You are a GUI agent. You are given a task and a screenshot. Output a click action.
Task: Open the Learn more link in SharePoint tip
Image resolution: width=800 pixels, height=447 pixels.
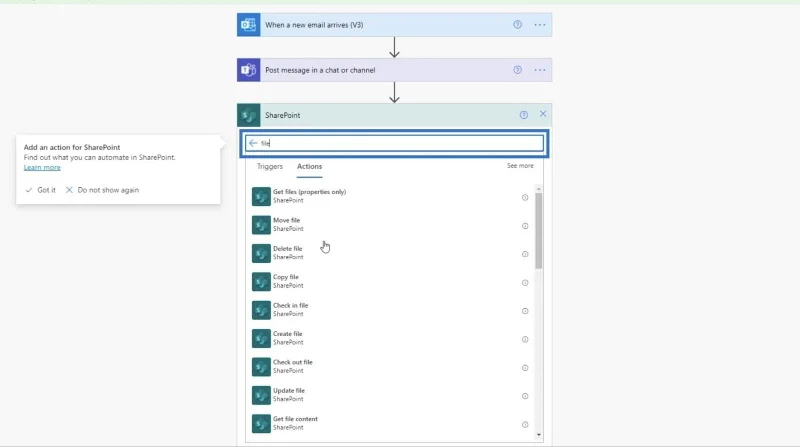42,167
